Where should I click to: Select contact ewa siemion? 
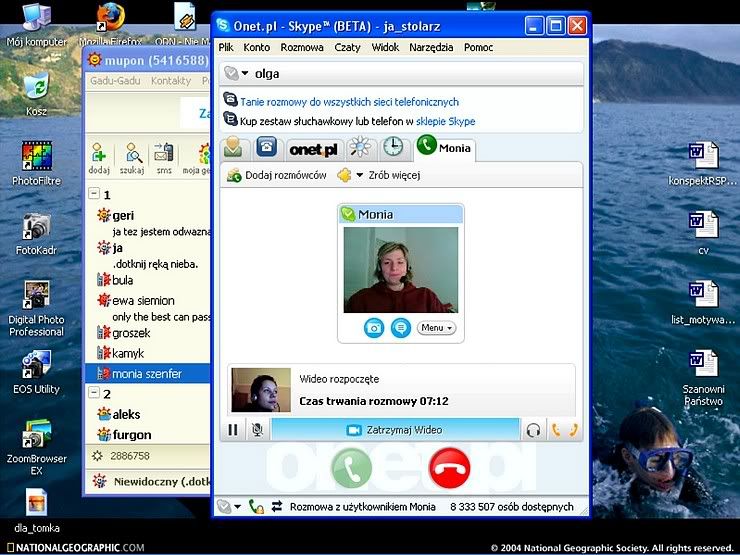coord(143,300)
